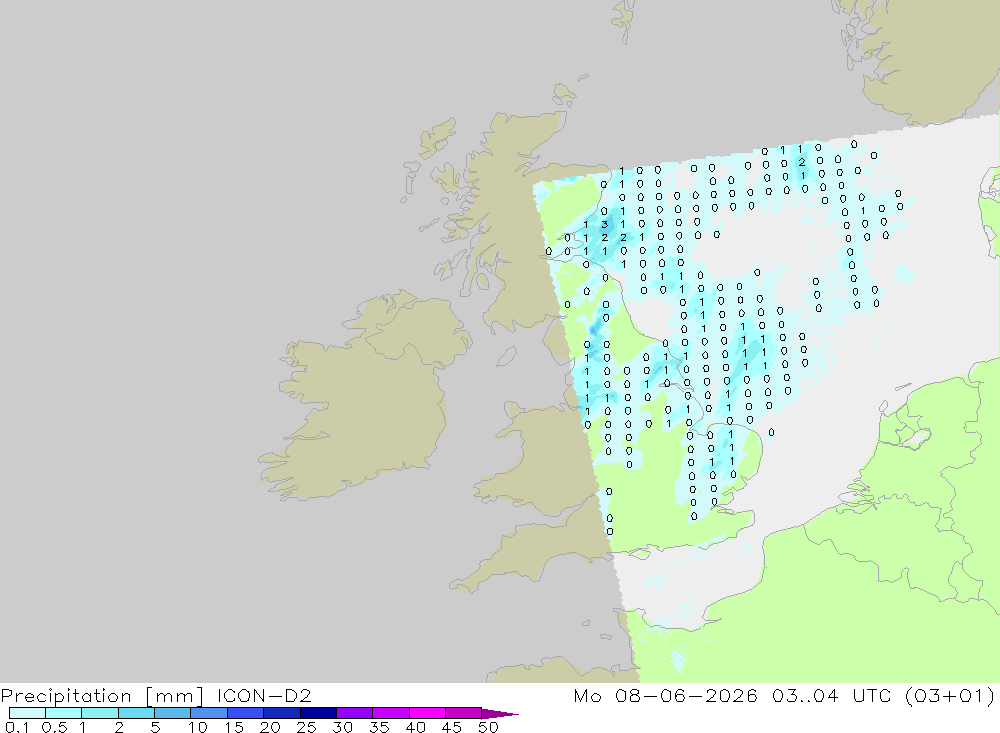Click the lightest cyan 0.1–0.5 legend swatch
Image resolution: width=1000 pixels, height=733 pixels.
27,713
